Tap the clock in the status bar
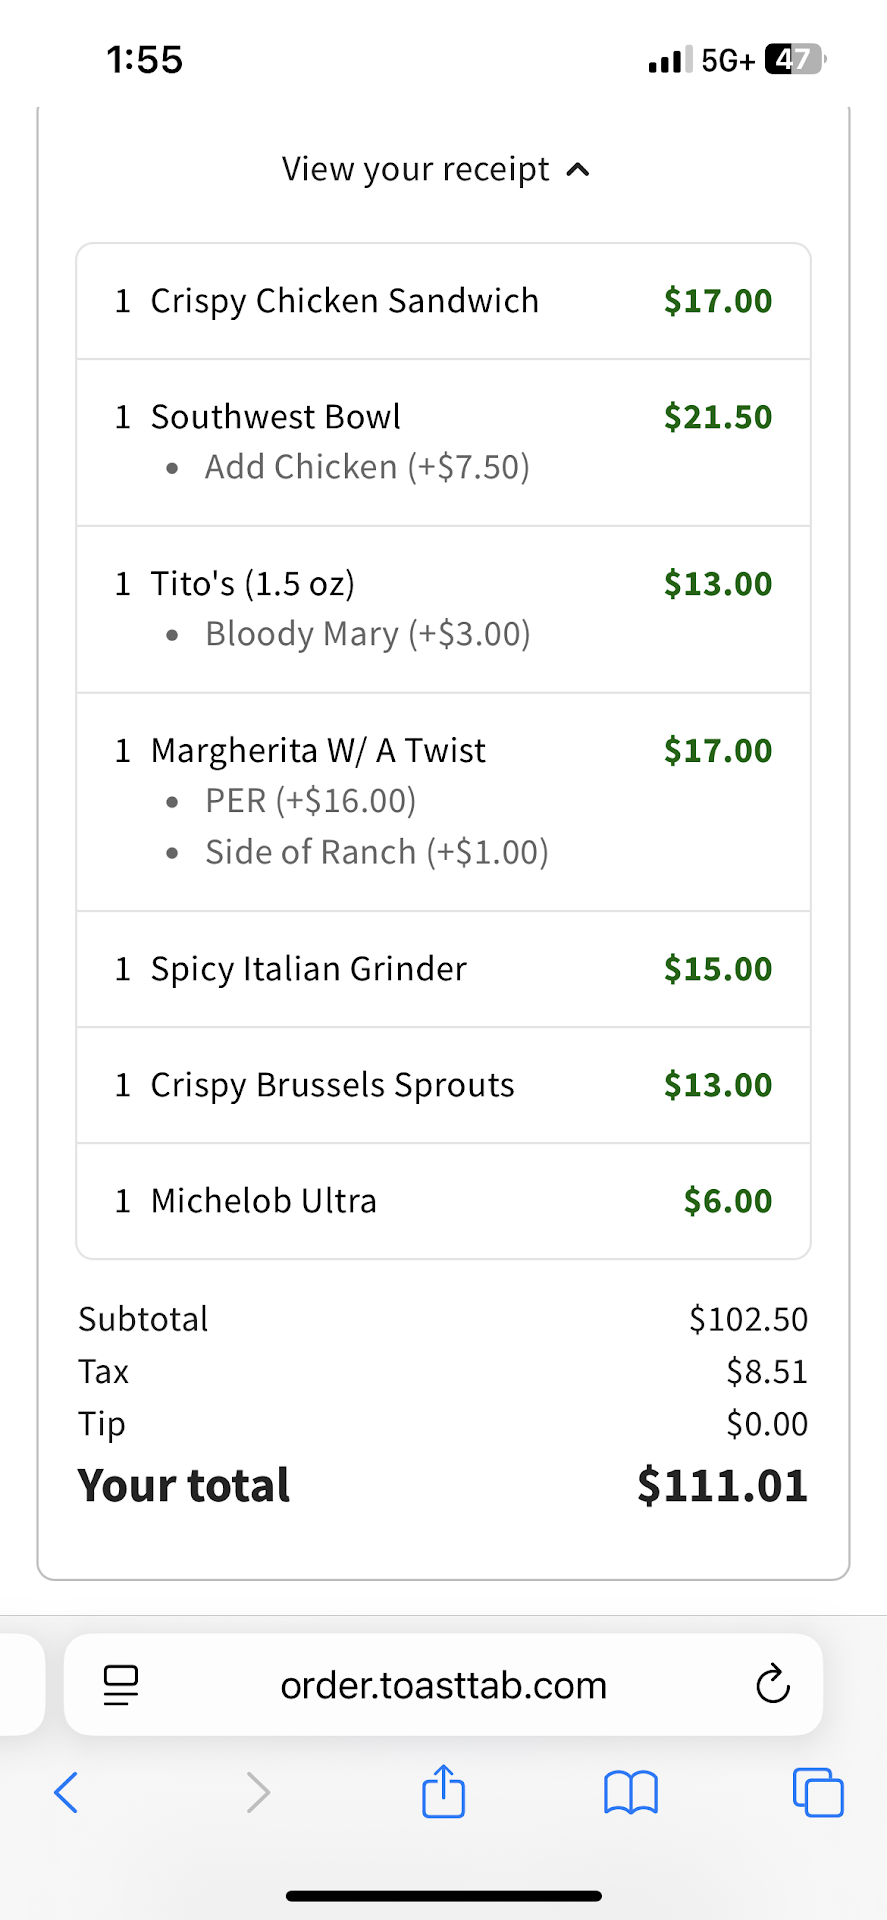Screen dimensions: 887x1920 145,60
